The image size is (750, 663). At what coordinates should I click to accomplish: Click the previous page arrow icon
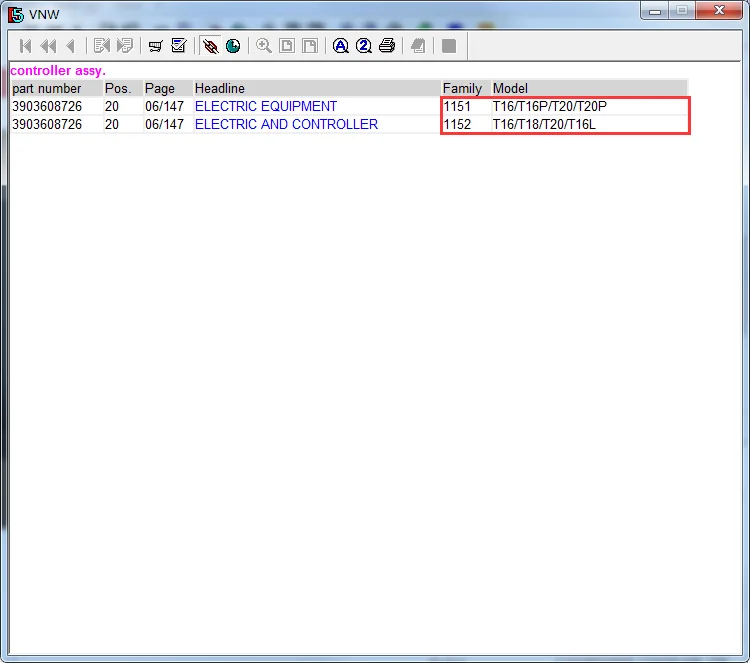[71, 46]
